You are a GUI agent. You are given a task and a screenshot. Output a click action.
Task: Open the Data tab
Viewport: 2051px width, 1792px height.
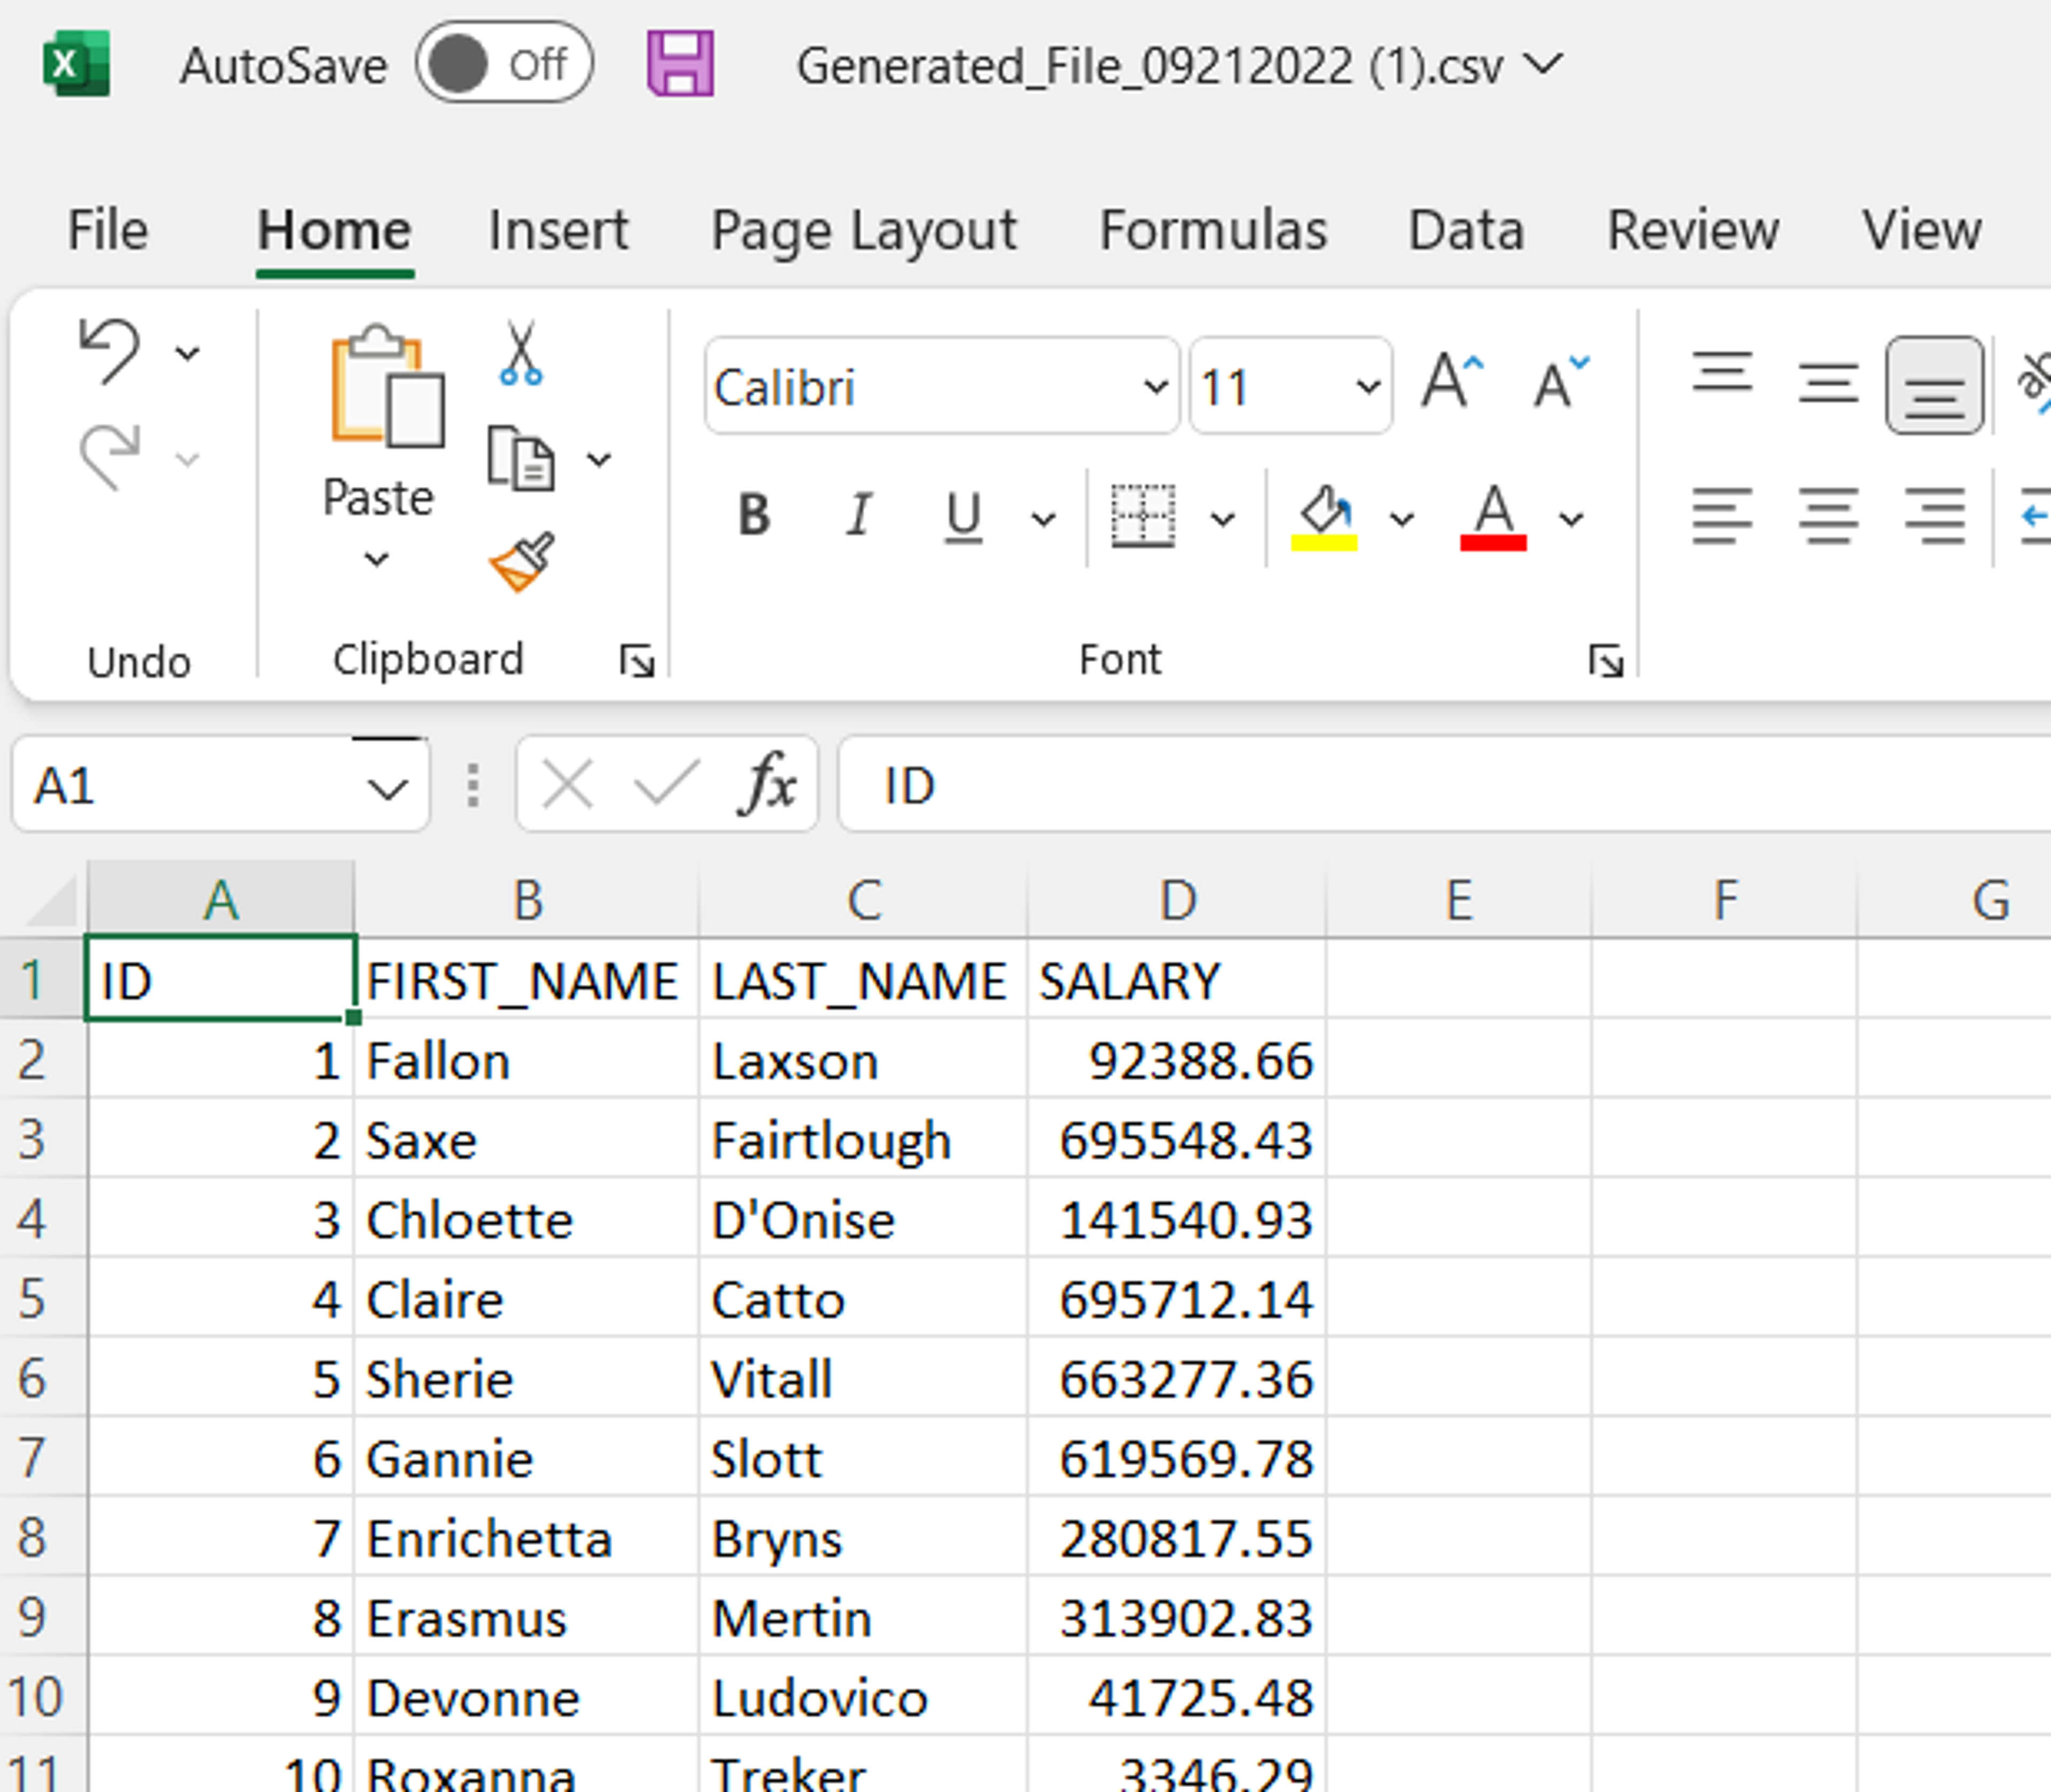click(1466, 230)
